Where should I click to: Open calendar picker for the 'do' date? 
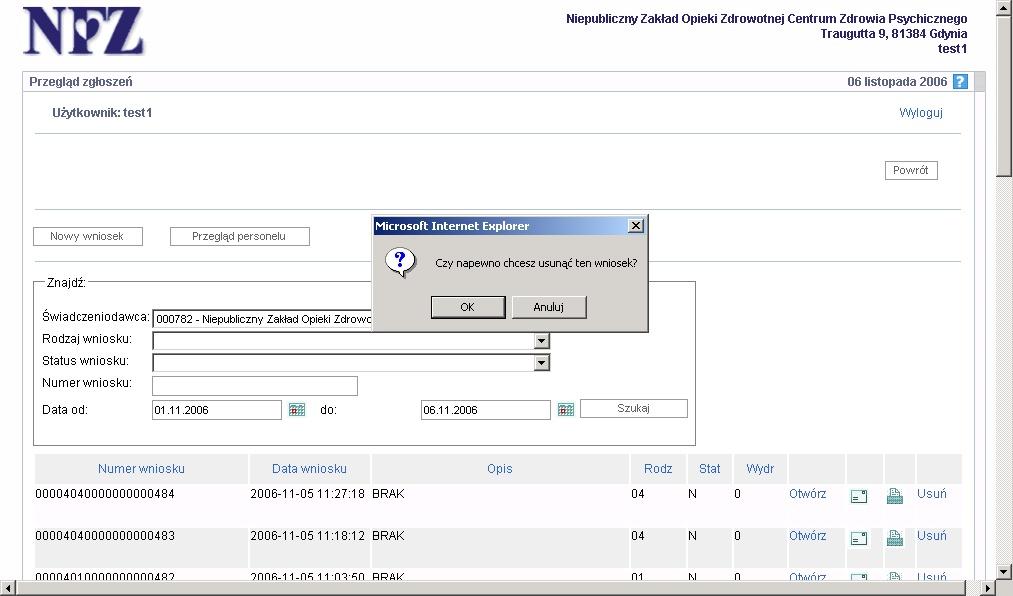[565, 409]
